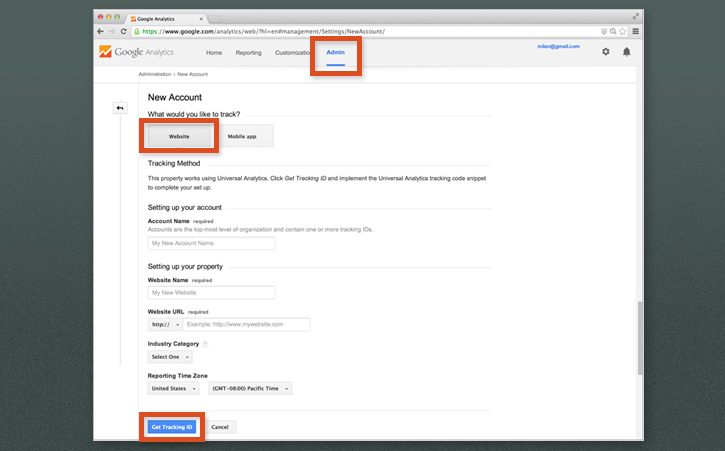
Task: Select Website as the tracking type
Action: click(x=179, y=136)
